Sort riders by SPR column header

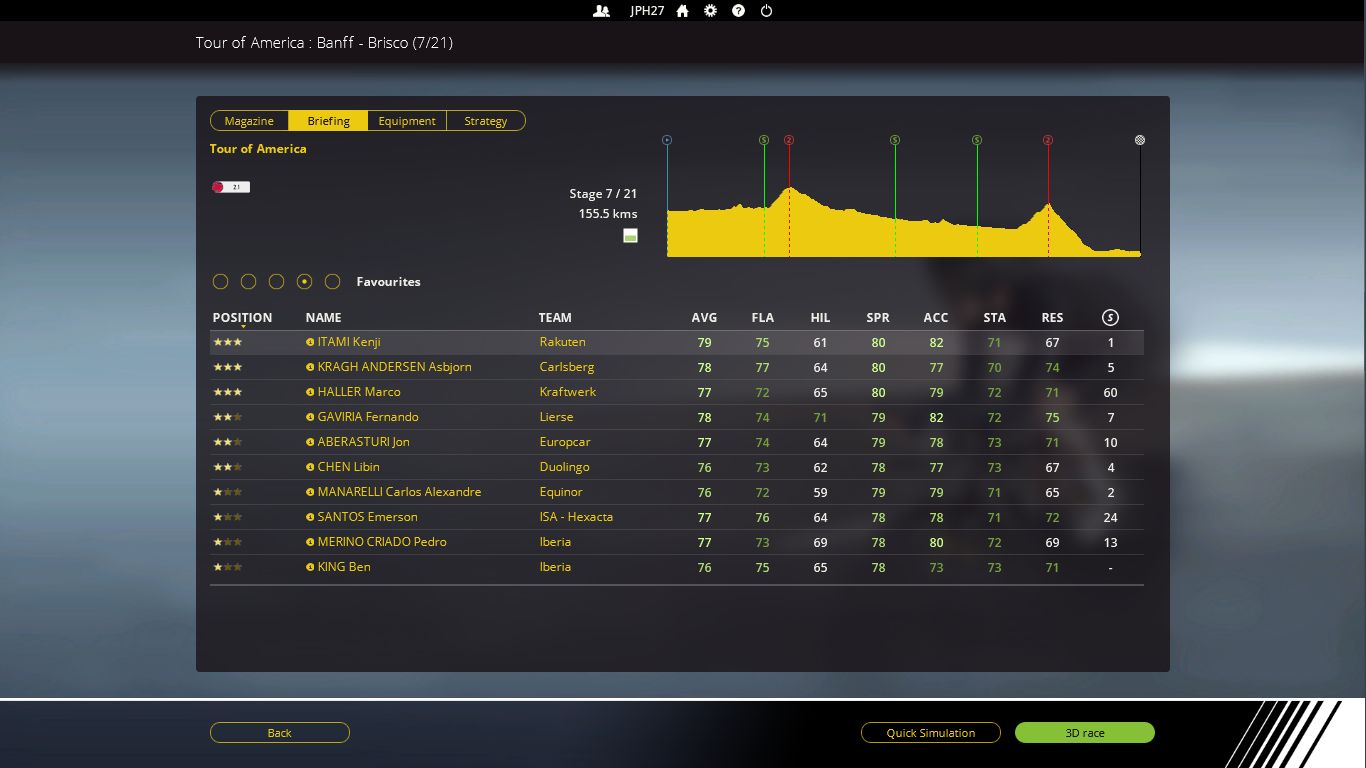click(x=877, y=318)
